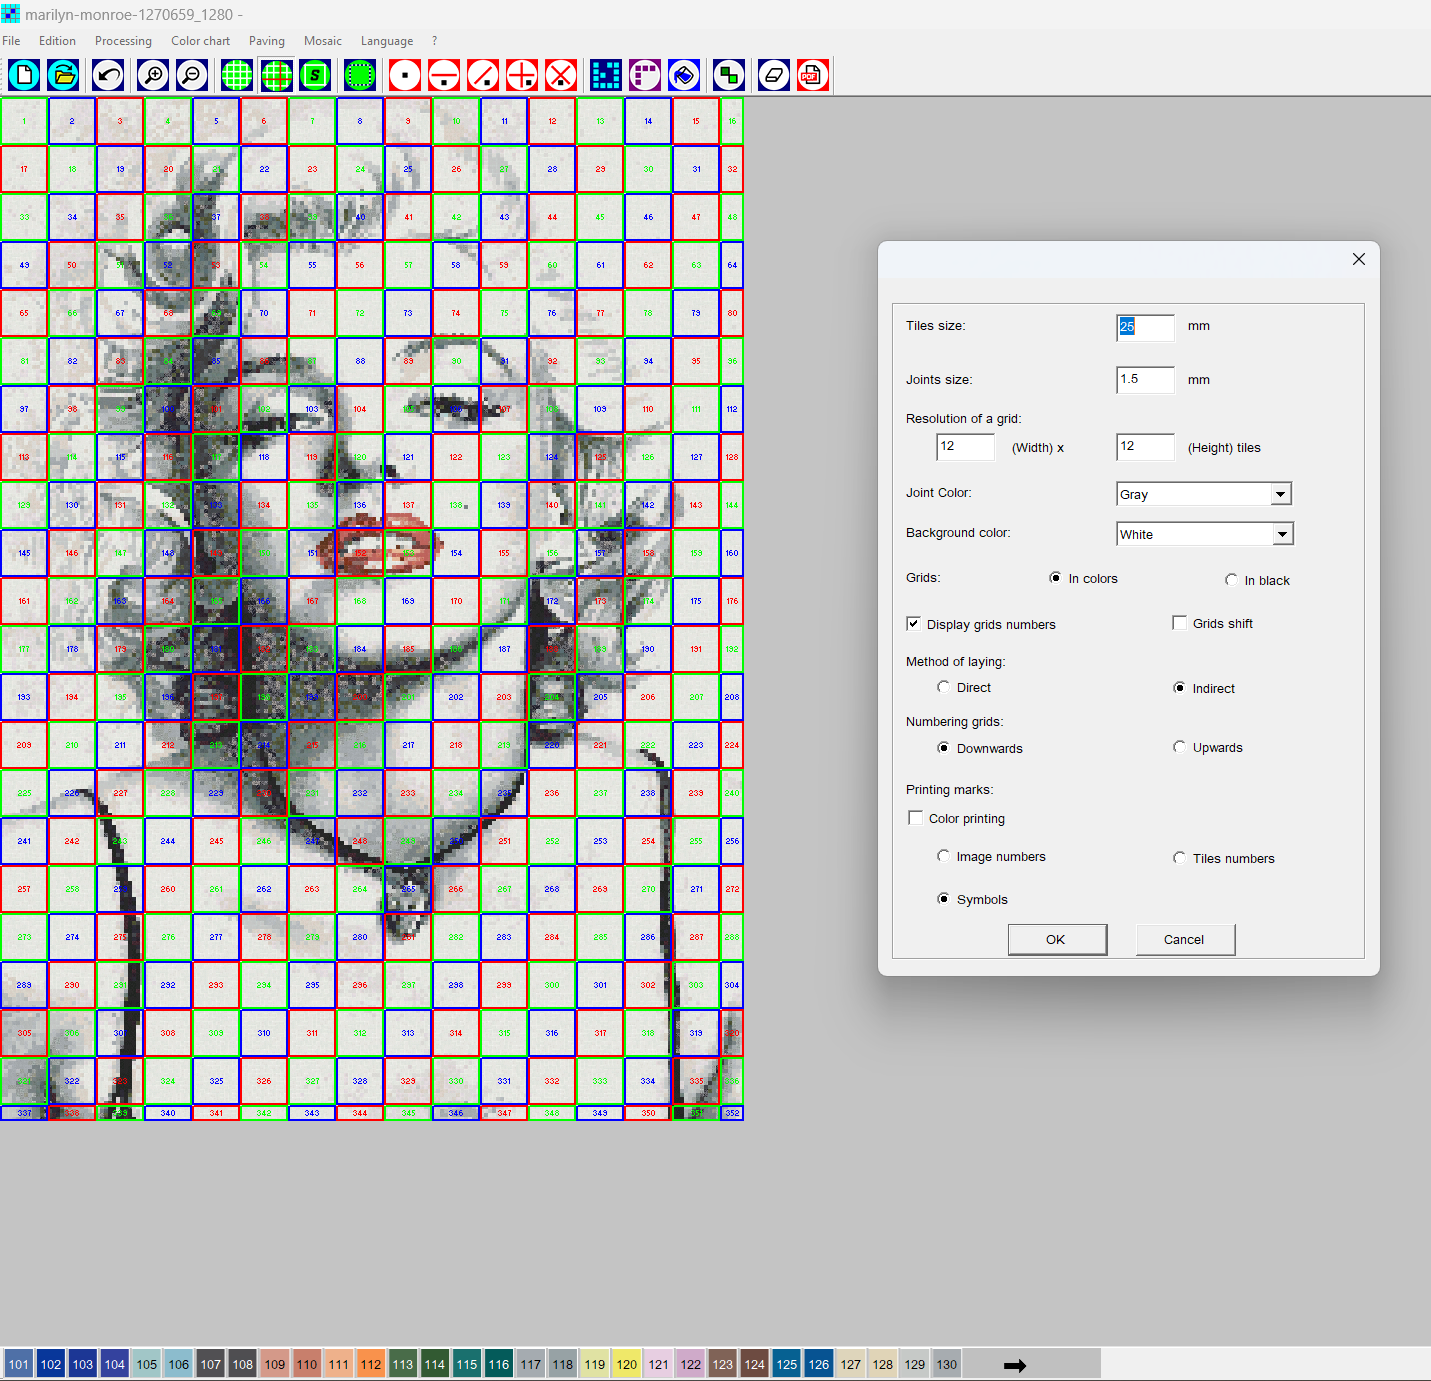The width and height of the screenshot is (1431, 1381).
Task: Undo the last action
Action: [108, 75]
